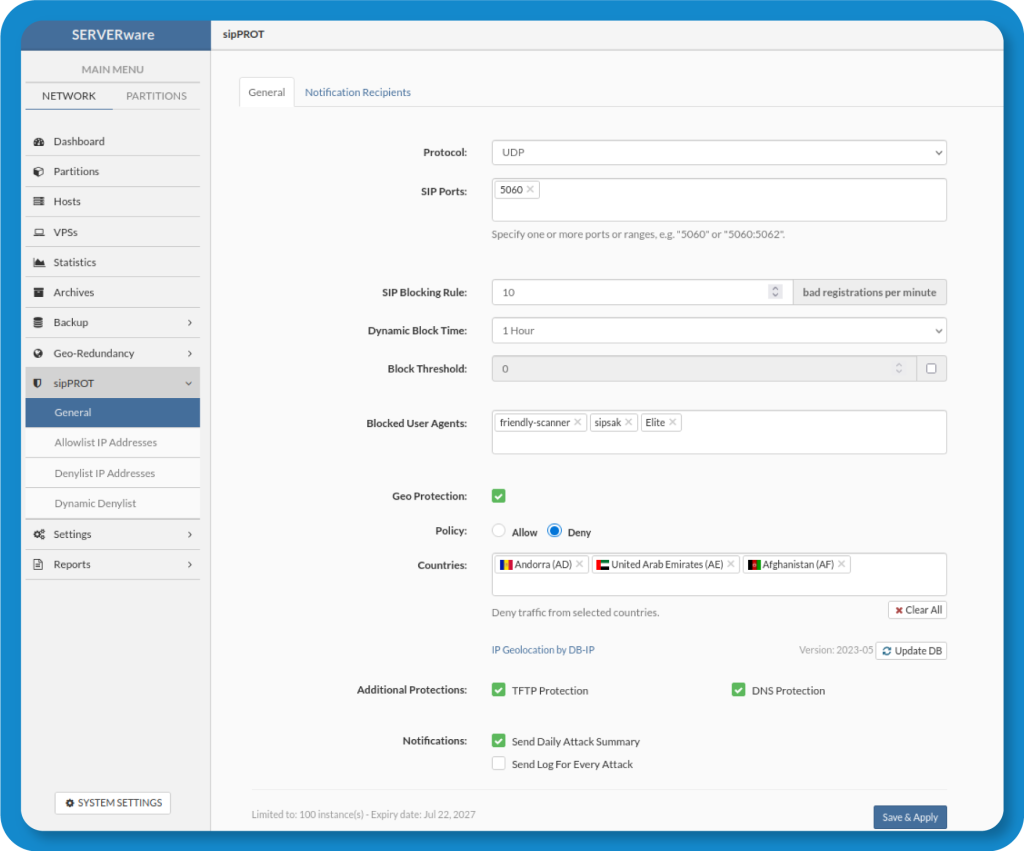
Task: Click the Save & Apply button
Action: [x=909, y=817]
